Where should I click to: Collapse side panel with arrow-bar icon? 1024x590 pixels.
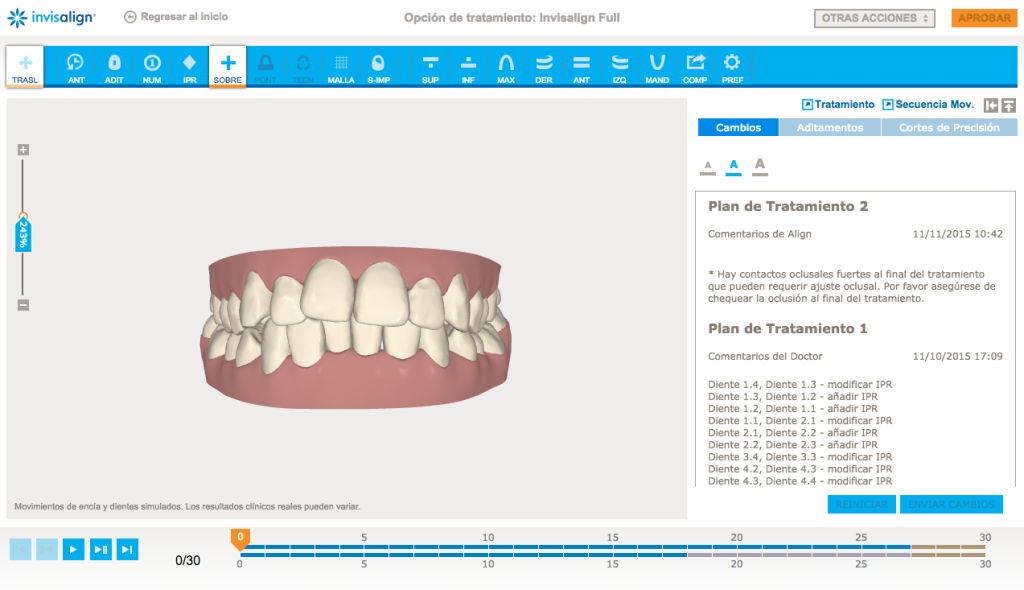991,105
